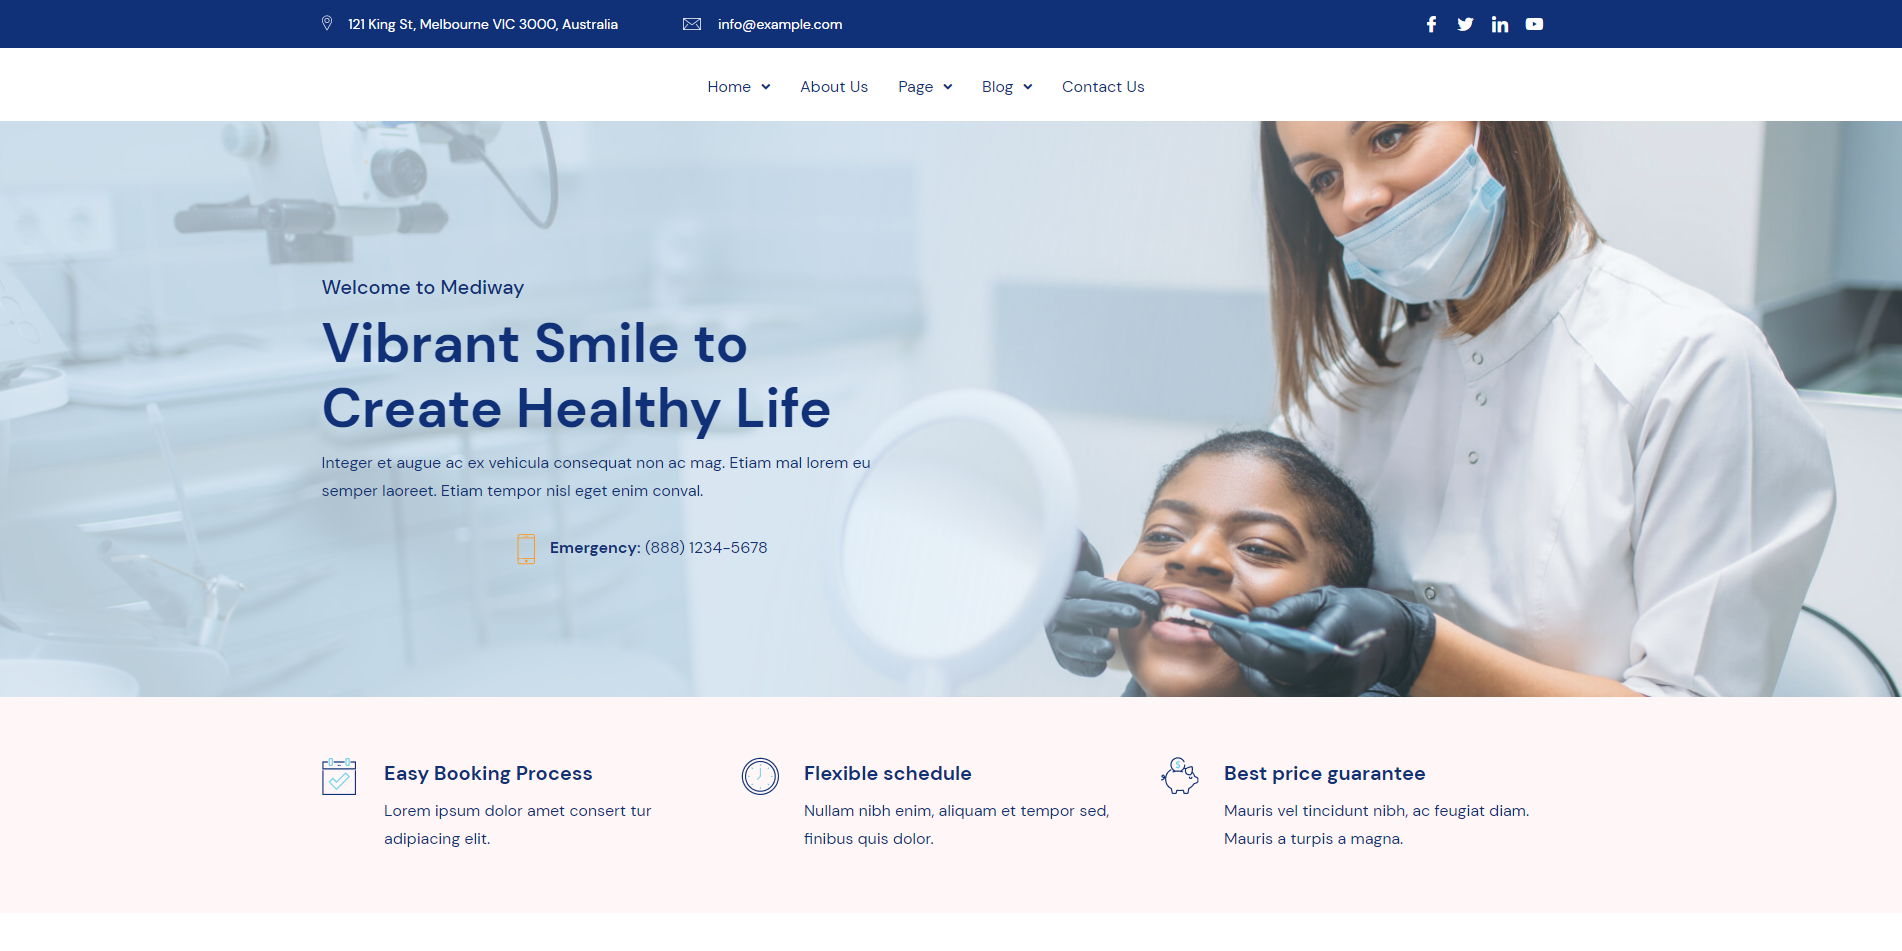Open the LinkedIn social icon

pos(1499,24)
